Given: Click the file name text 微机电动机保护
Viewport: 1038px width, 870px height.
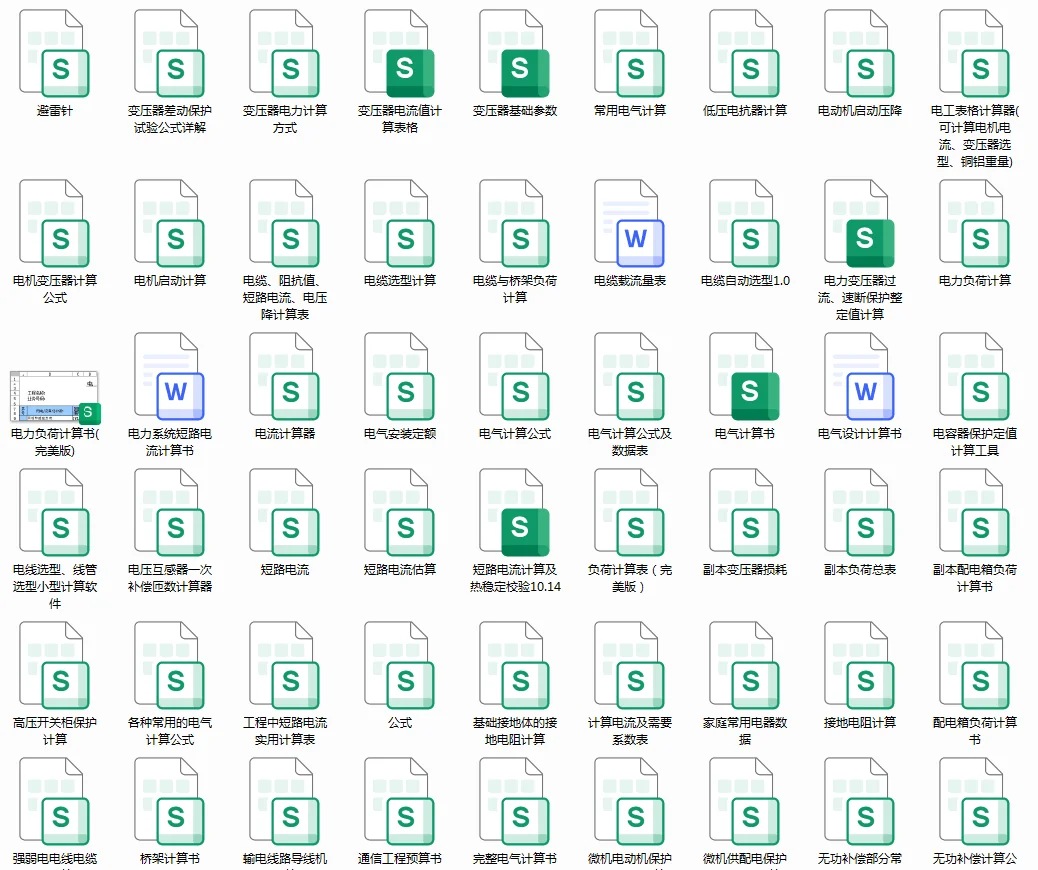Looking at the screenshot, I should click(x=630, y=859).
